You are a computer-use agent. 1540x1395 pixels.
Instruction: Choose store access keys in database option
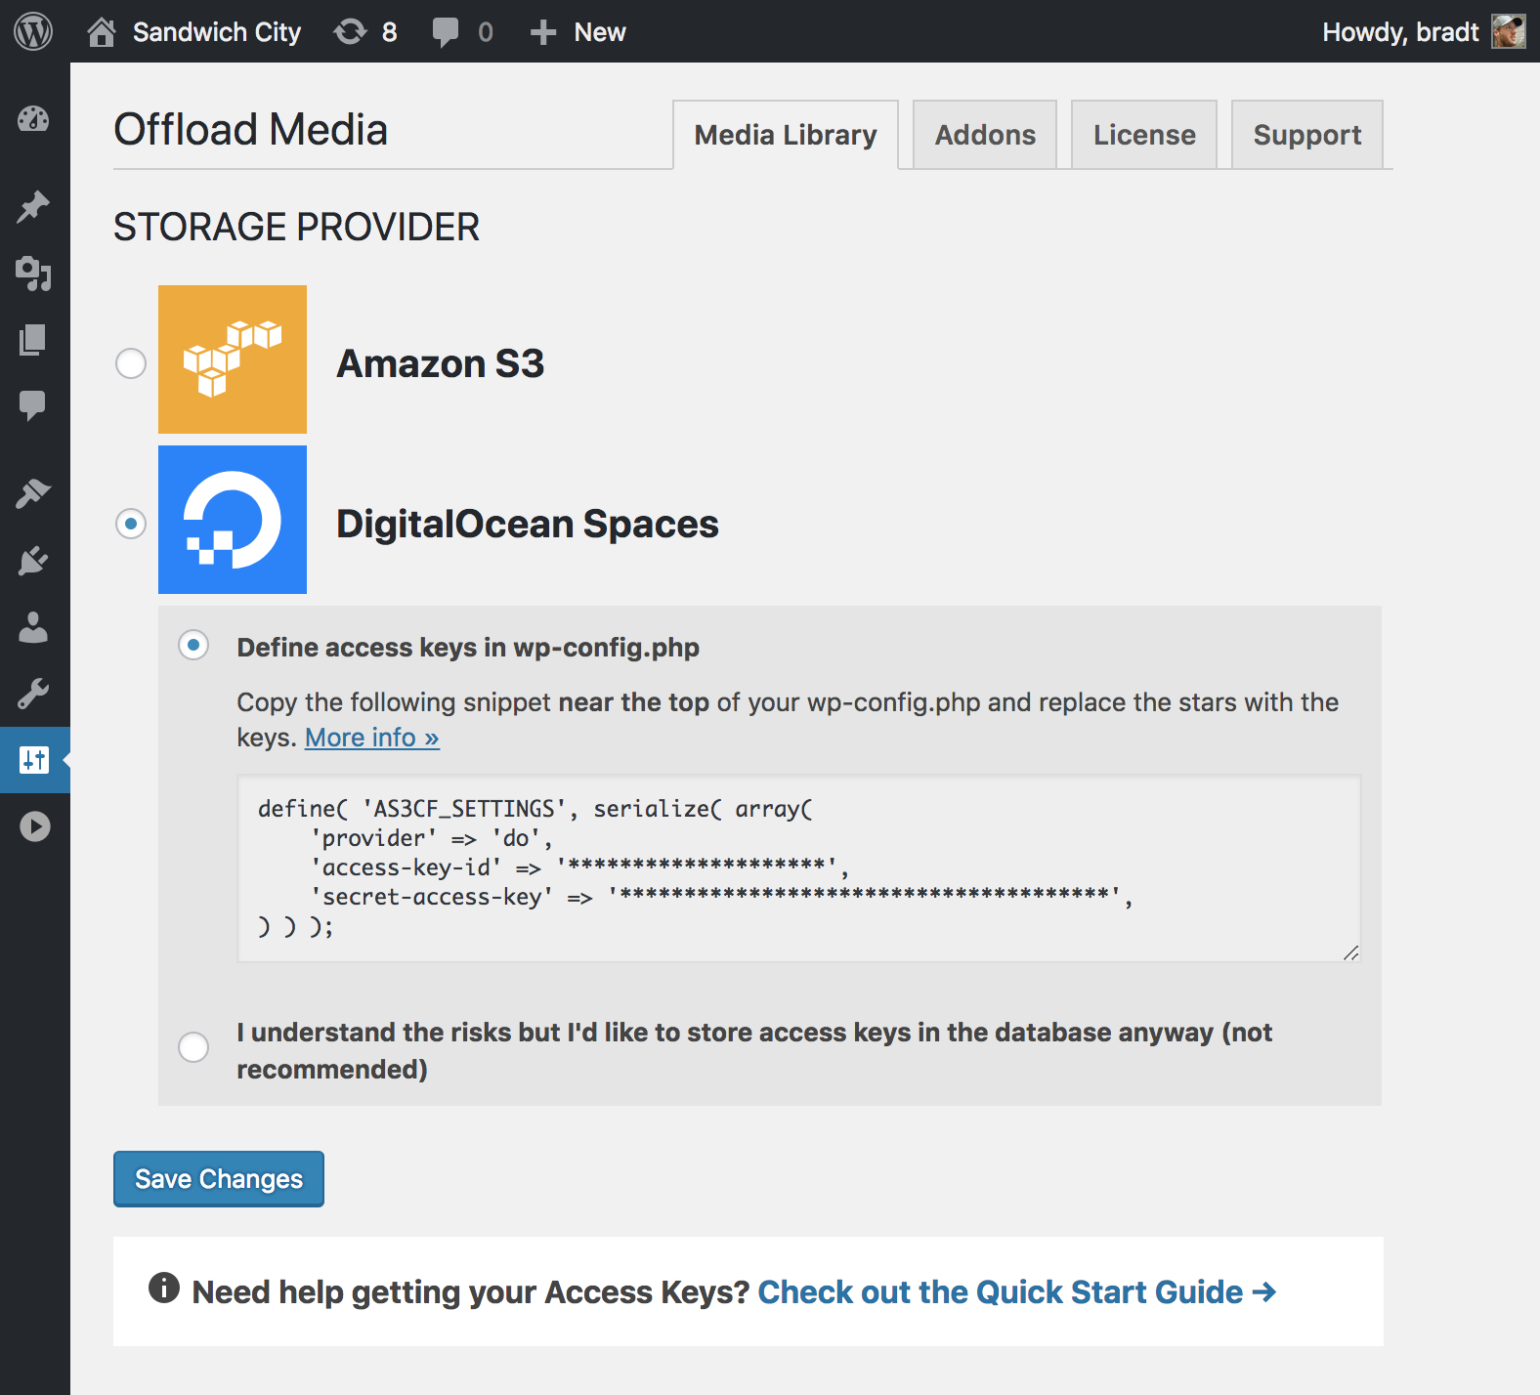click(x=194, y=1047)
